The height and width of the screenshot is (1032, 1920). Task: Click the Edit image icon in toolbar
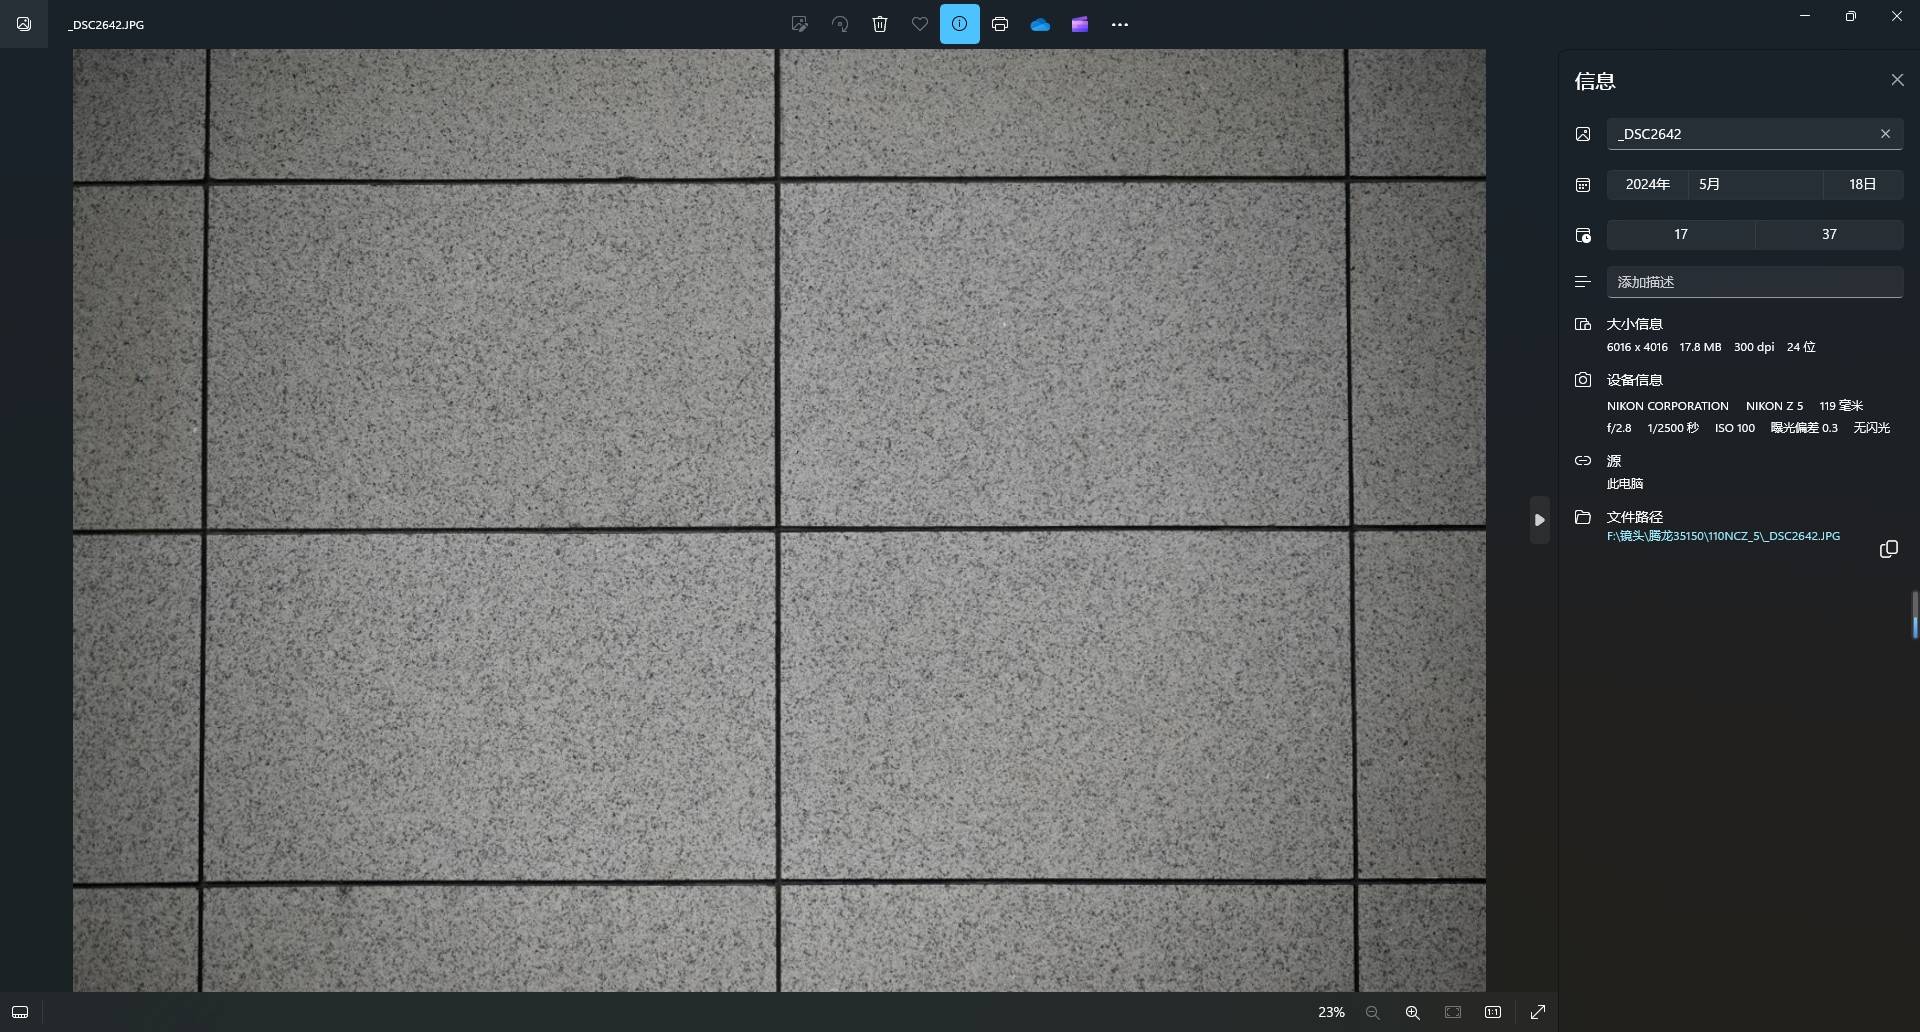coord(799,24)
